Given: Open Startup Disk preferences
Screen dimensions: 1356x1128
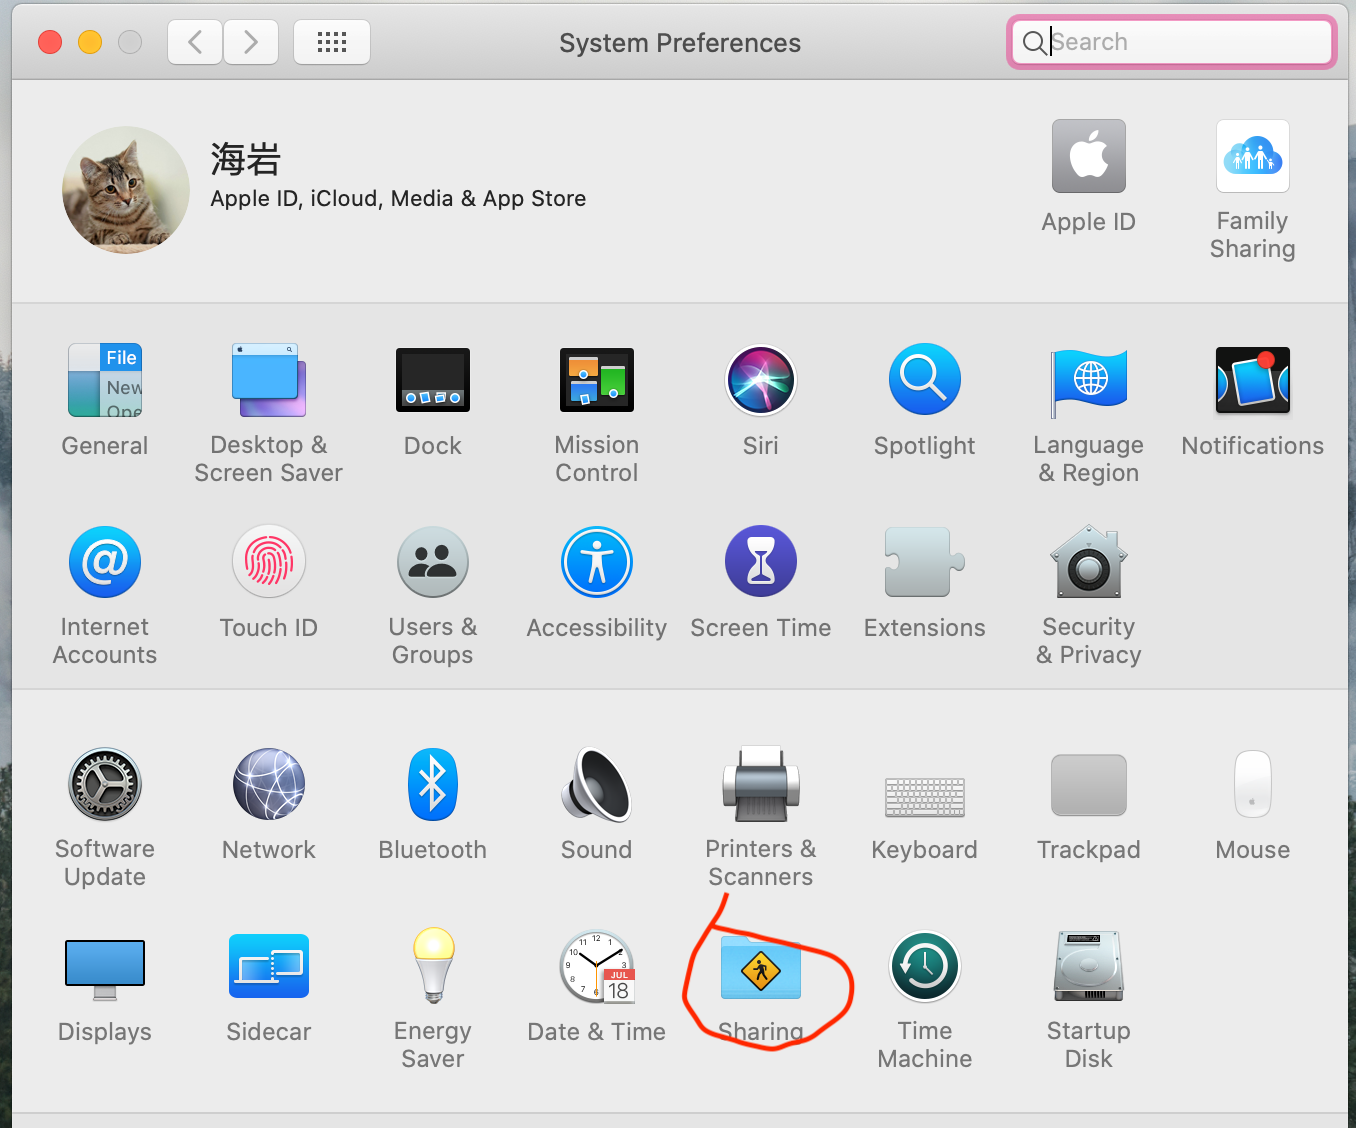Looking at the screenshot, I should [x=1088, y=966].
